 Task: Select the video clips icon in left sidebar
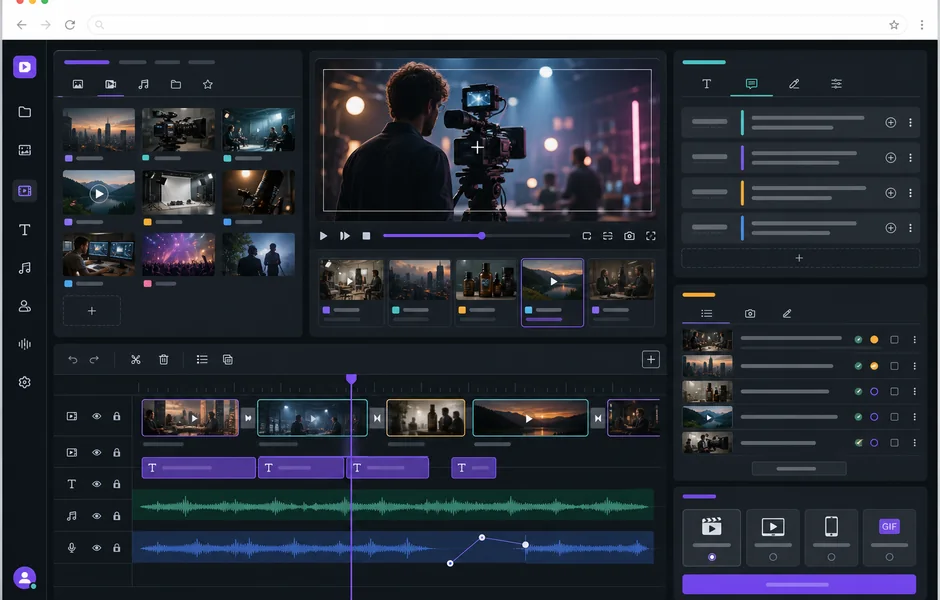click(x=25, y=191)
